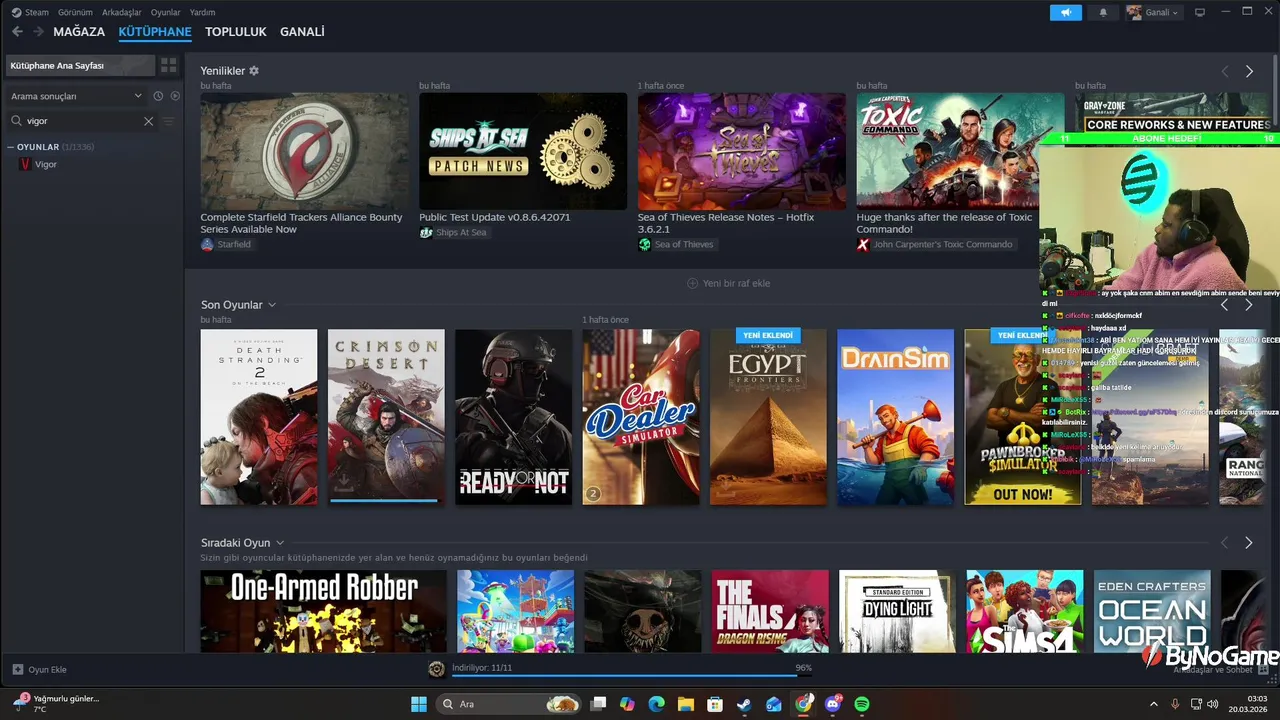
Task: Click Yenilikler shelf left arrow
Action: (1225, 71)
